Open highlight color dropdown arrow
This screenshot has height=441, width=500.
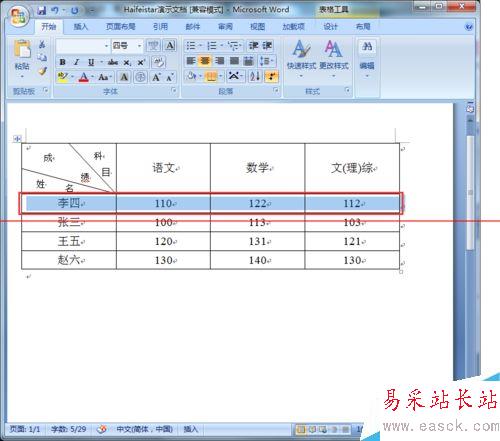point(72,77)
